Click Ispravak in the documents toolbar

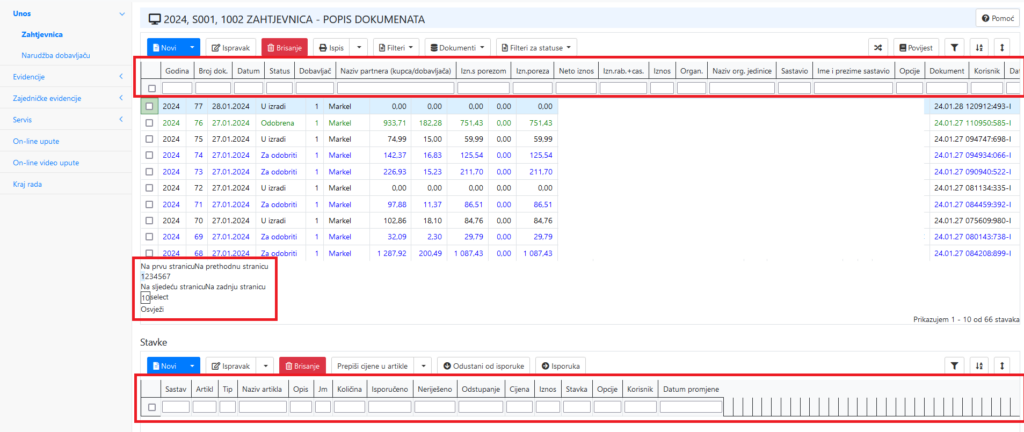click(x=231, y=48)
